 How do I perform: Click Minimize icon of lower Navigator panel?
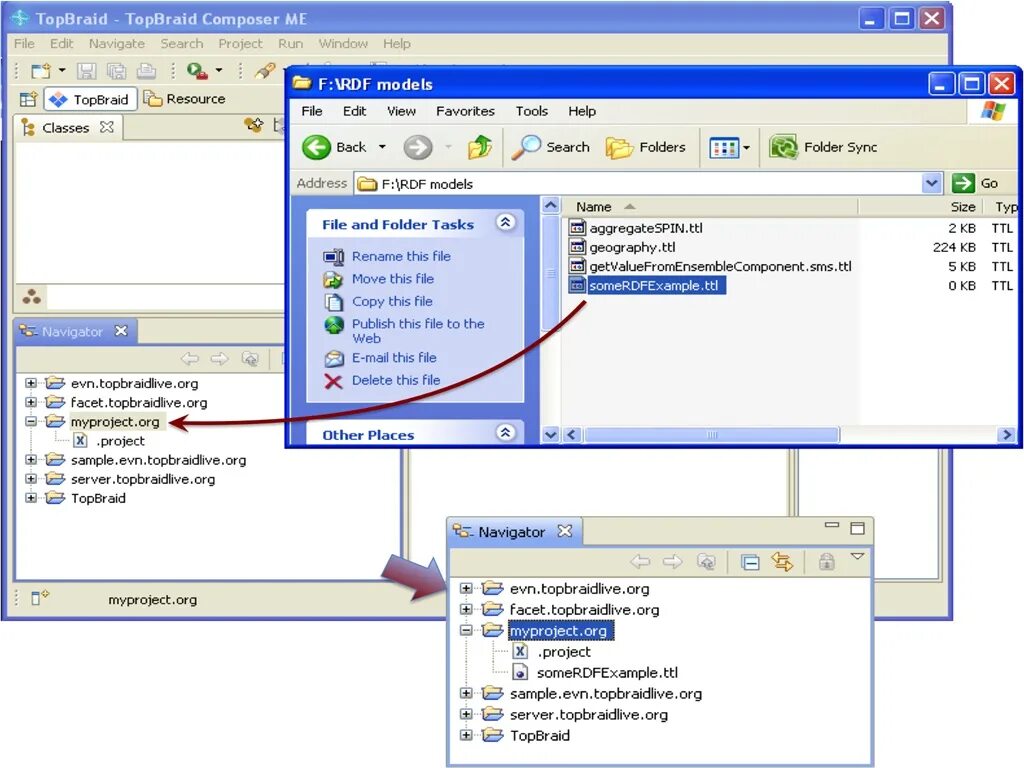click(831, 525)
